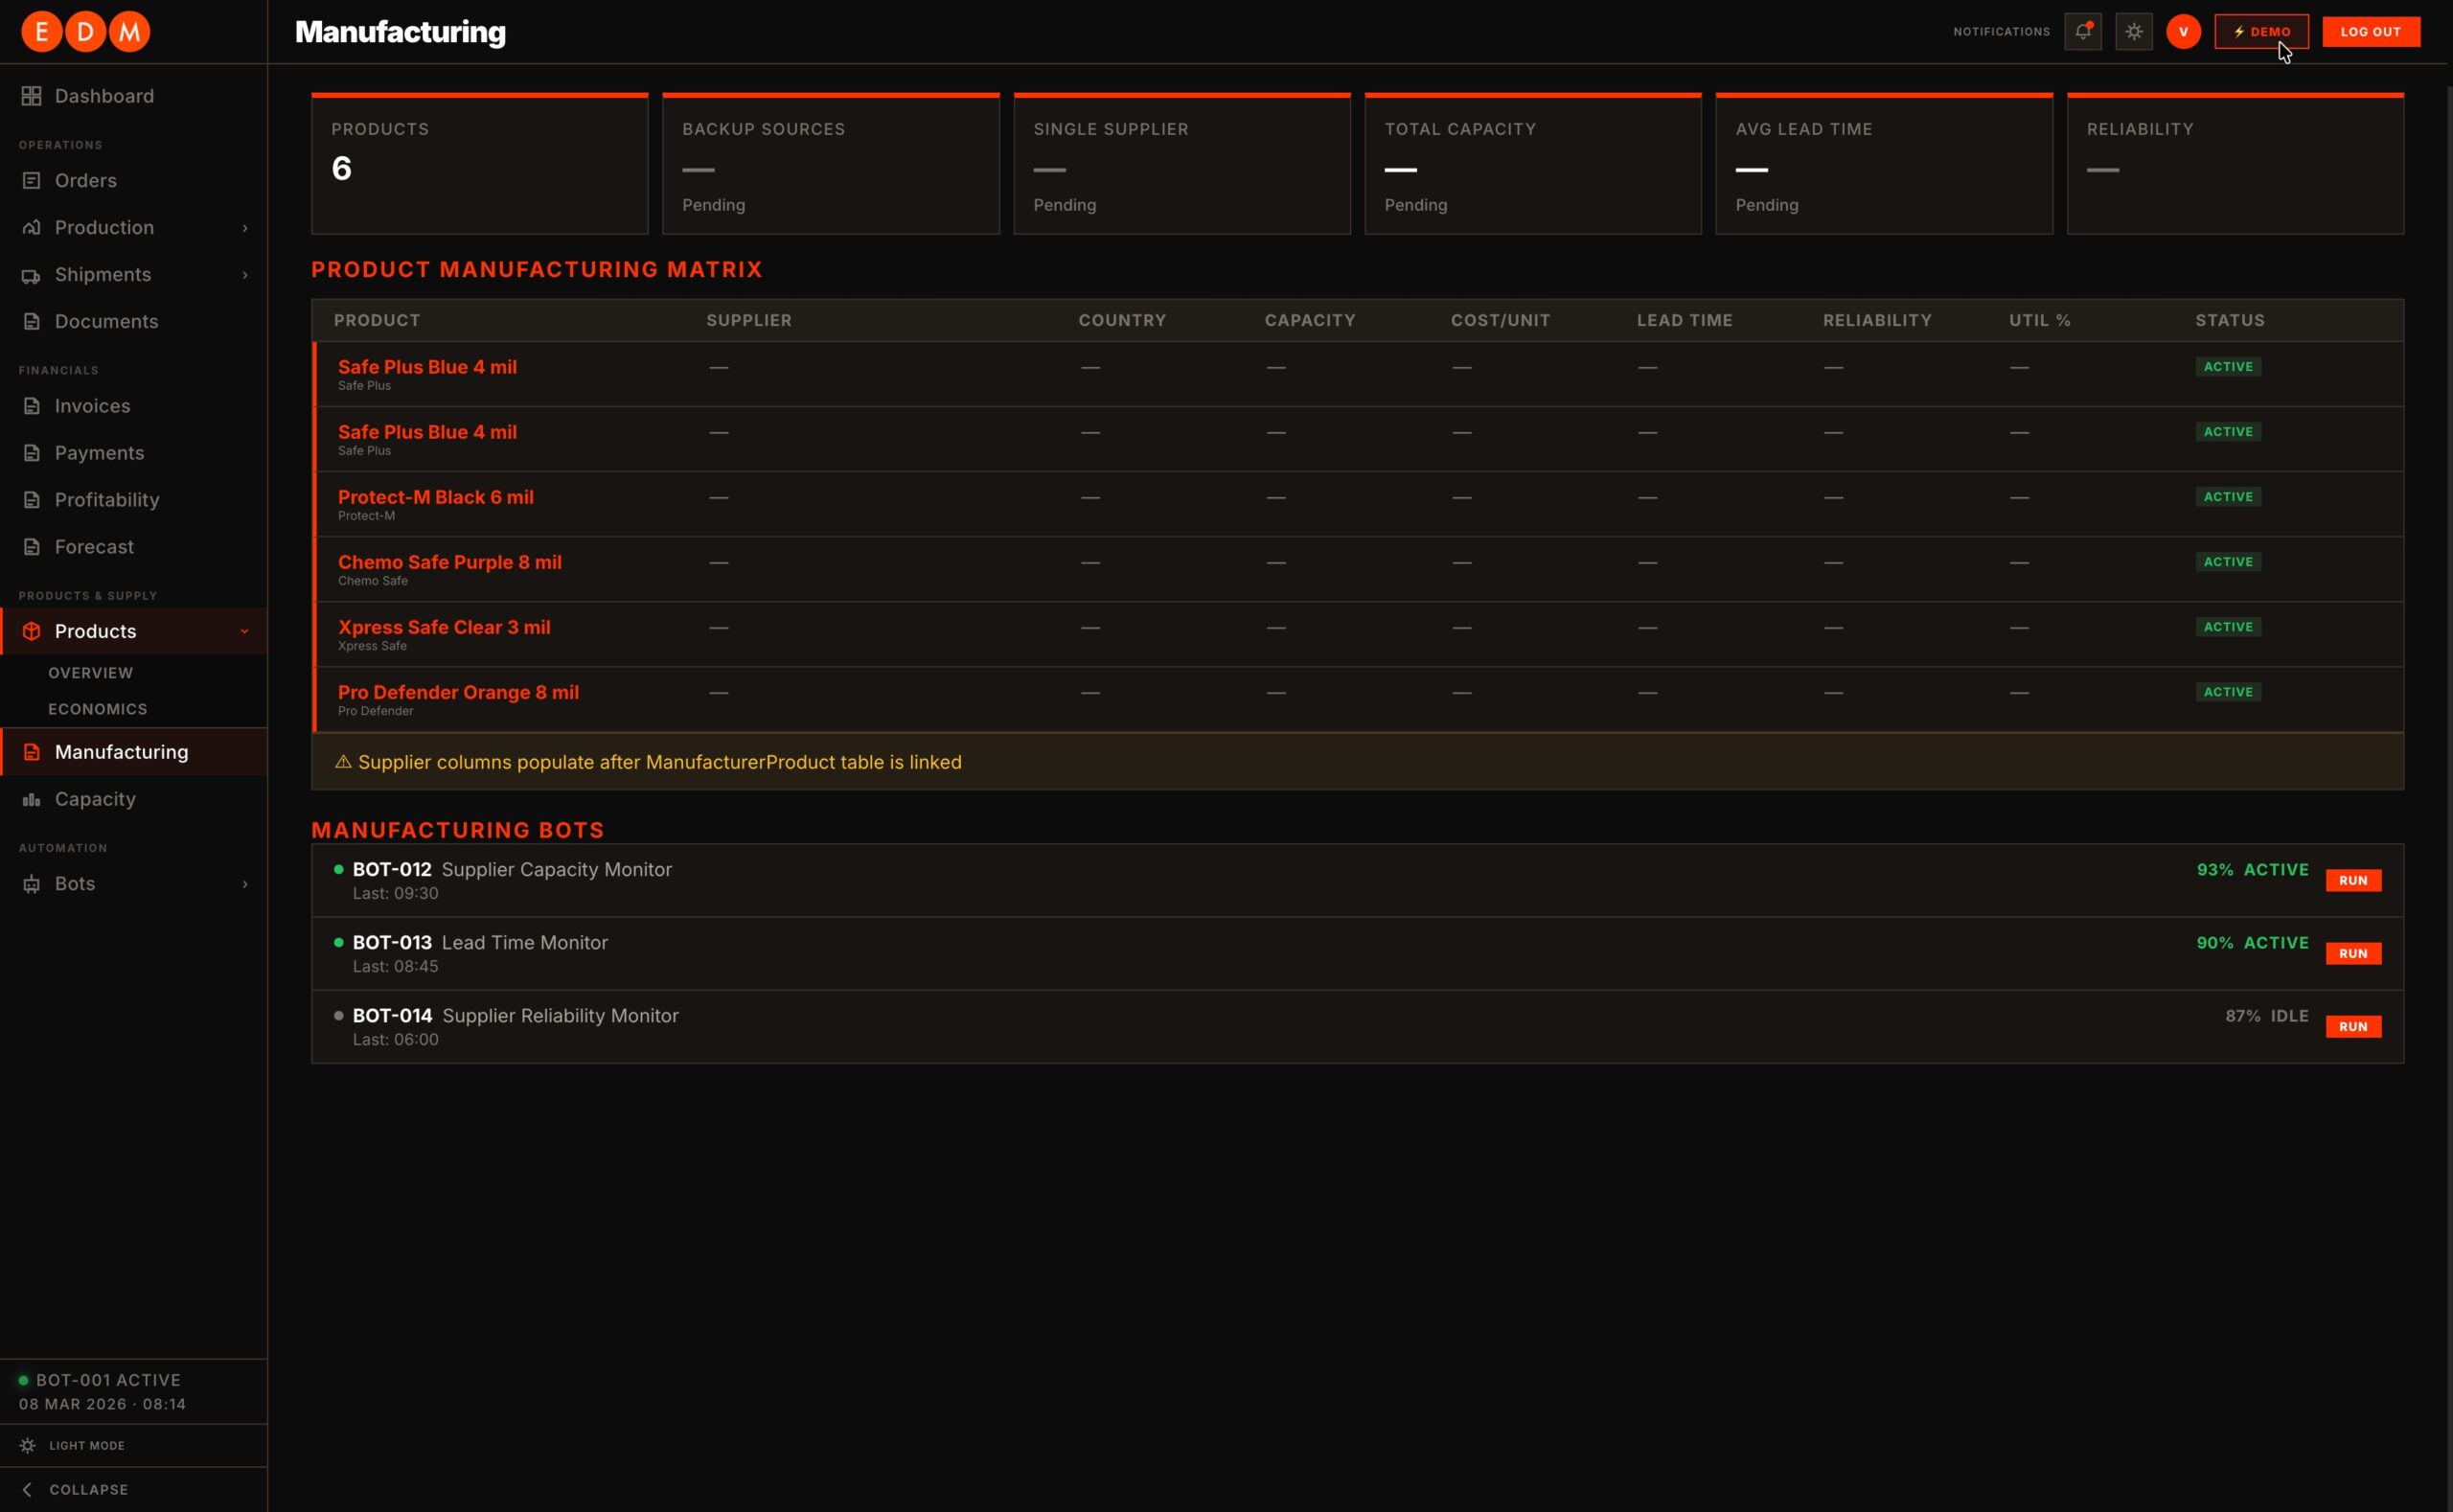This screenshot has height=1512, width=2453.
Task: Open the Dashboard page
Action: [133, 96]
